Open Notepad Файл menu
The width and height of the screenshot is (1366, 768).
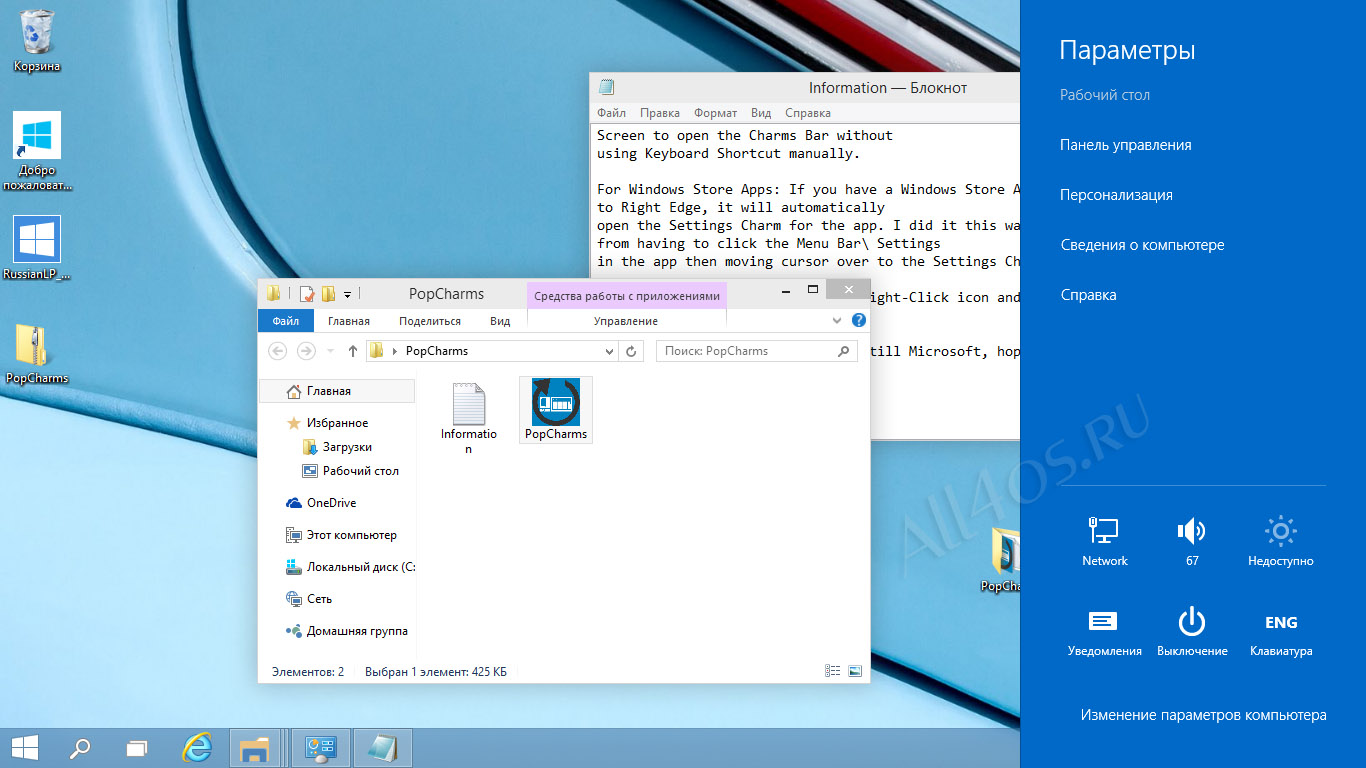click(x=612, y=113)
